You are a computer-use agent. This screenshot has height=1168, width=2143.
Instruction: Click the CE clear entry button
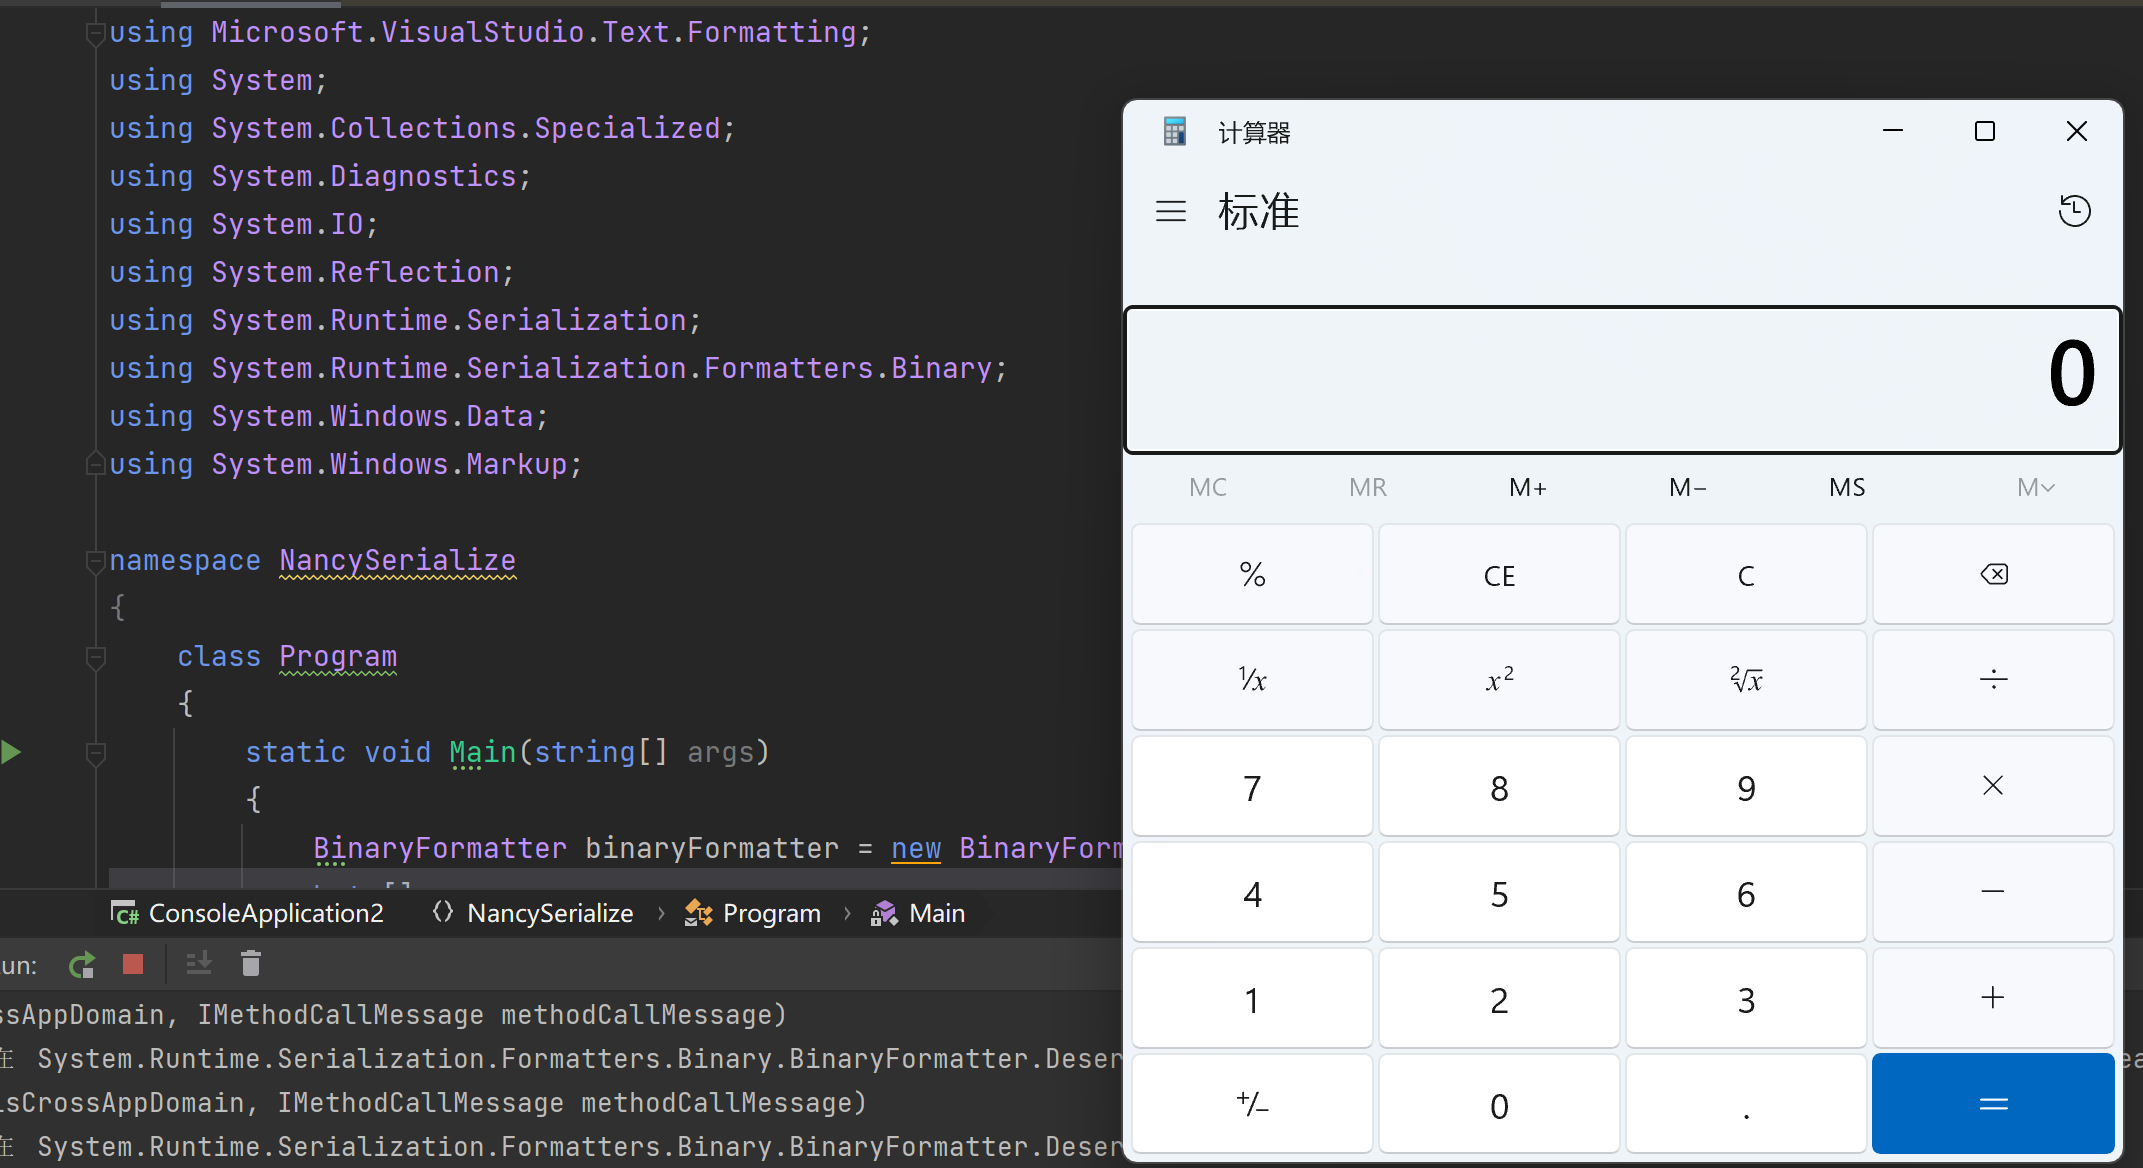click(x=1499, y=574)
